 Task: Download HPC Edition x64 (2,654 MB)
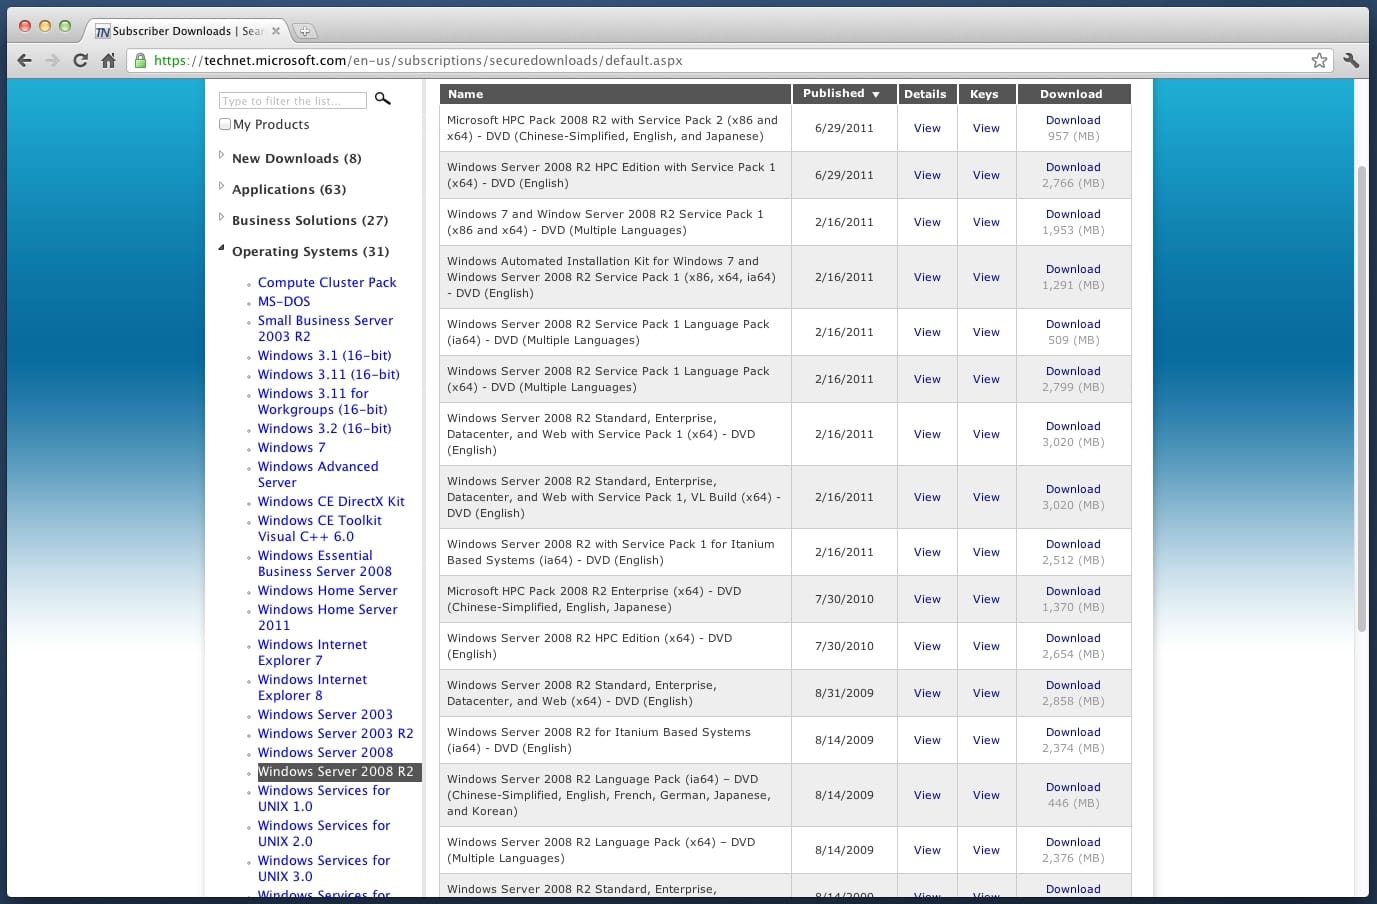click(x=1073, y=638)
